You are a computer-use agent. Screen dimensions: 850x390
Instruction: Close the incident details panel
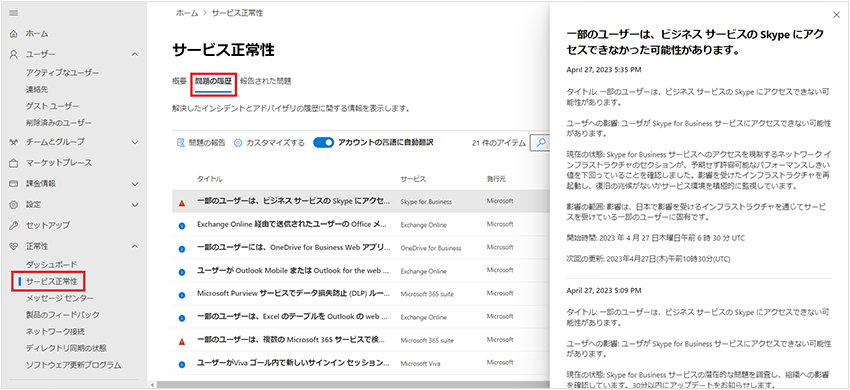click(x=836, y=15)
